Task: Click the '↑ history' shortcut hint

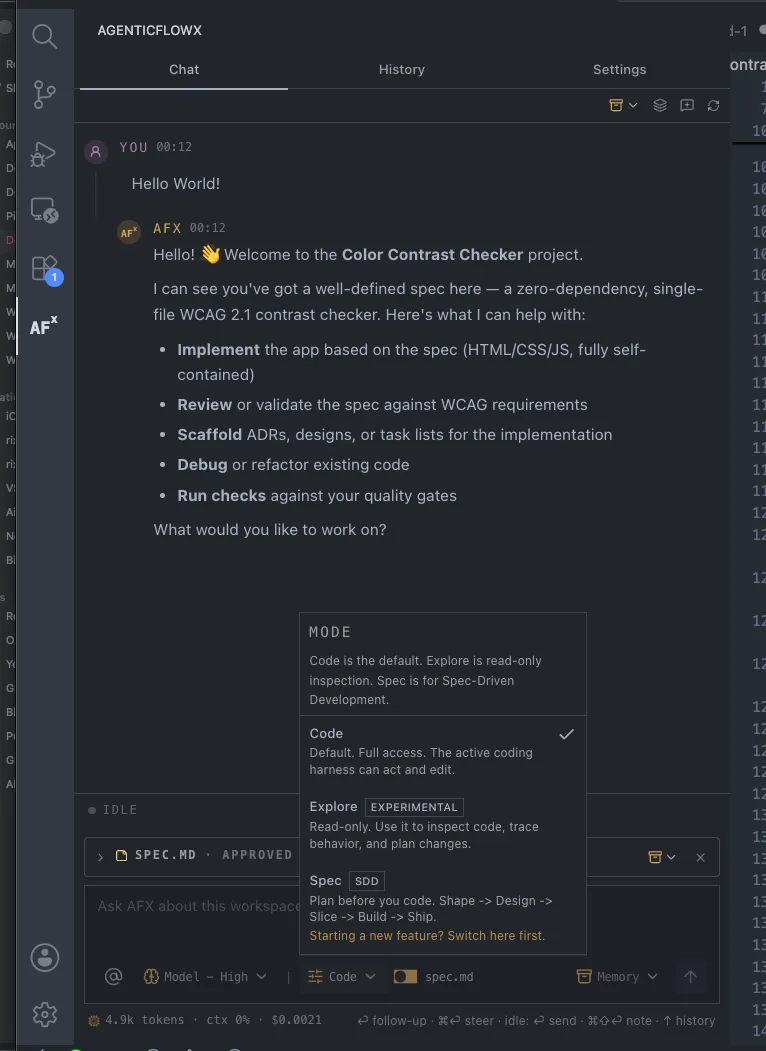Action: [689, 1020]
